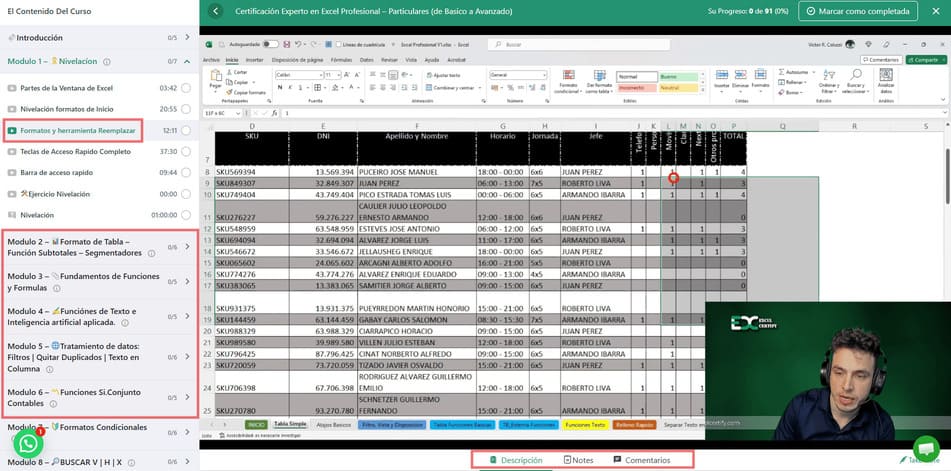Expand Modulo 3 Fundamentos de Funciones chevron
The width and height of the screenshot is (951, 471).
pos(187,282)
